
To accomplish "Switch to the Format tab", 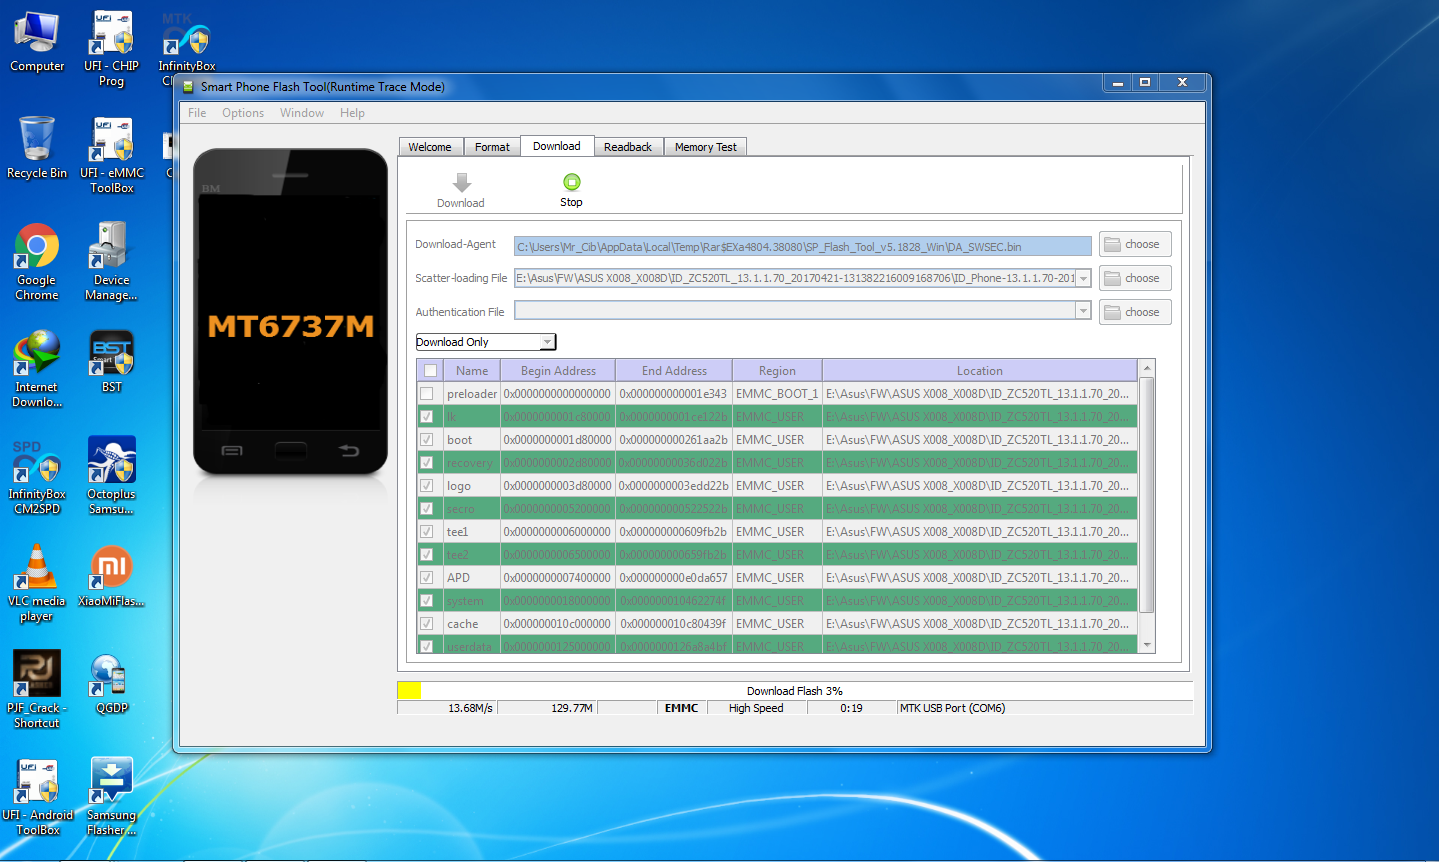I will 492,147.
